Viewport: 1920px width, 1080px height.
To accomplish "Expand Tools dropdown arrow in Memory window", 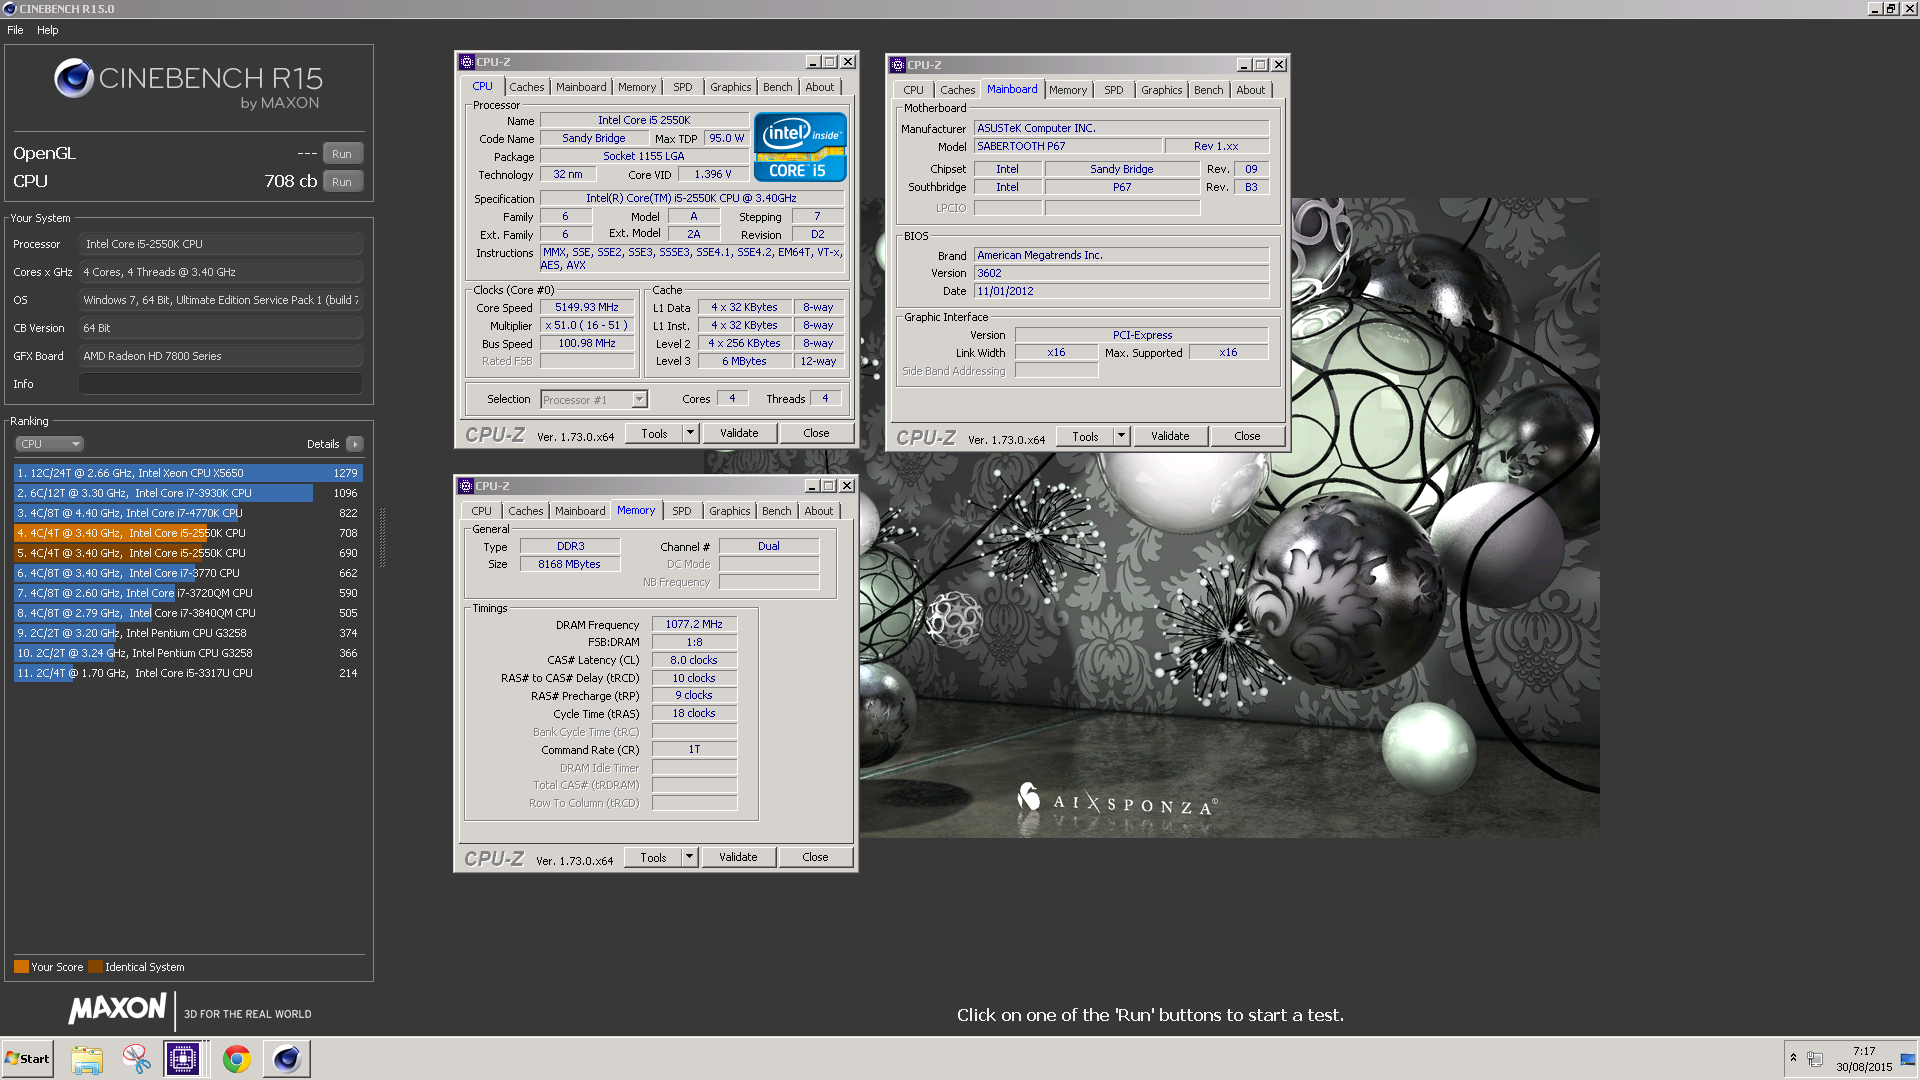I will (689, 857).
